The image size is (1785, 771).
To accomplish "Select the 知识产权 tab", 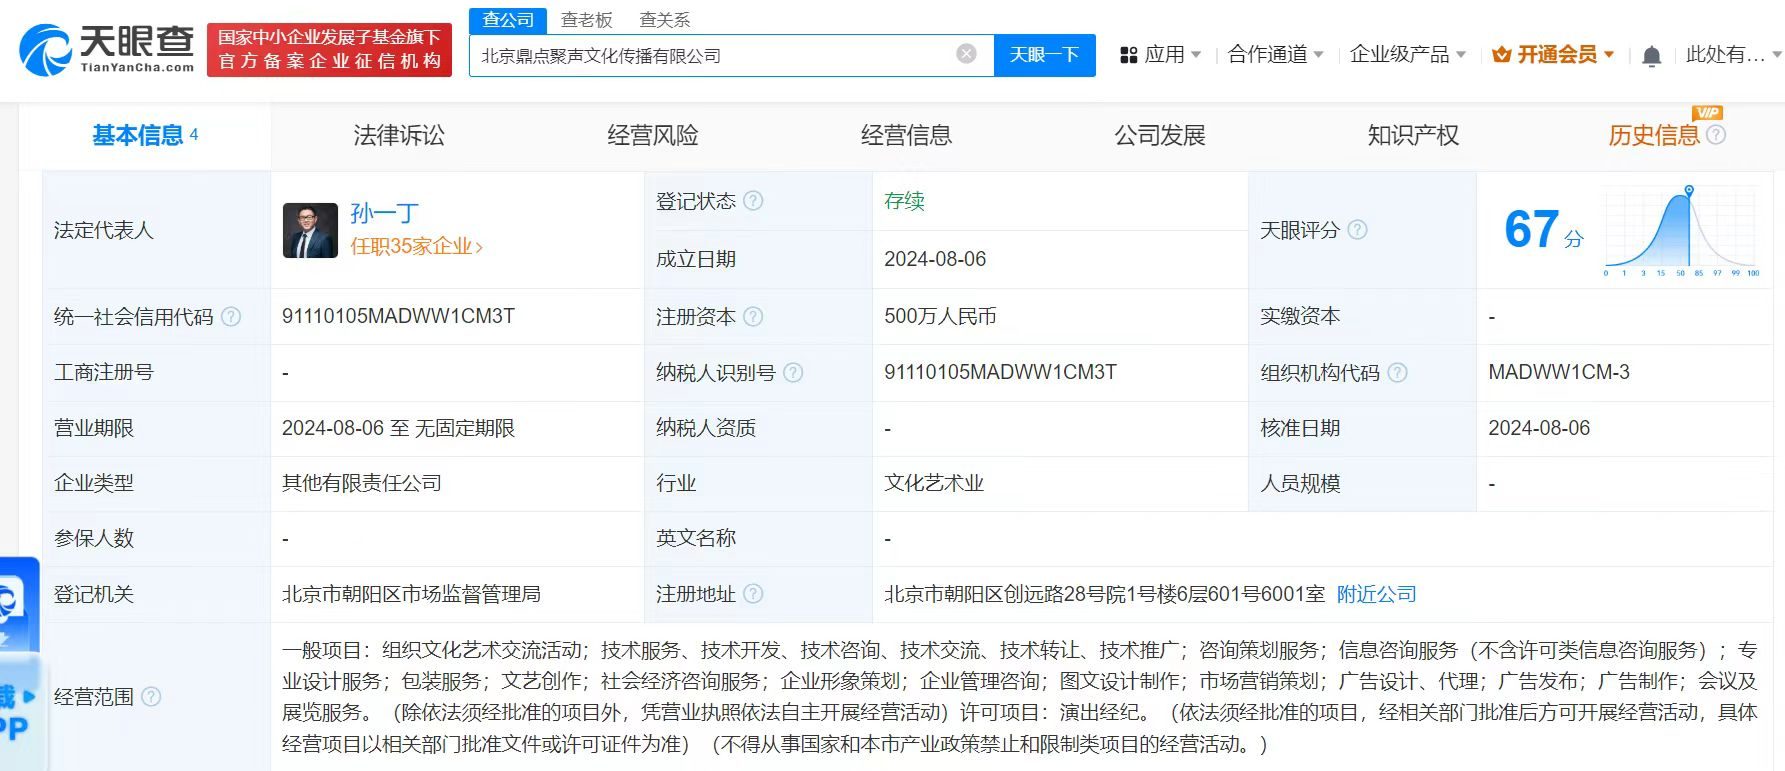I will coord(1413,135).
